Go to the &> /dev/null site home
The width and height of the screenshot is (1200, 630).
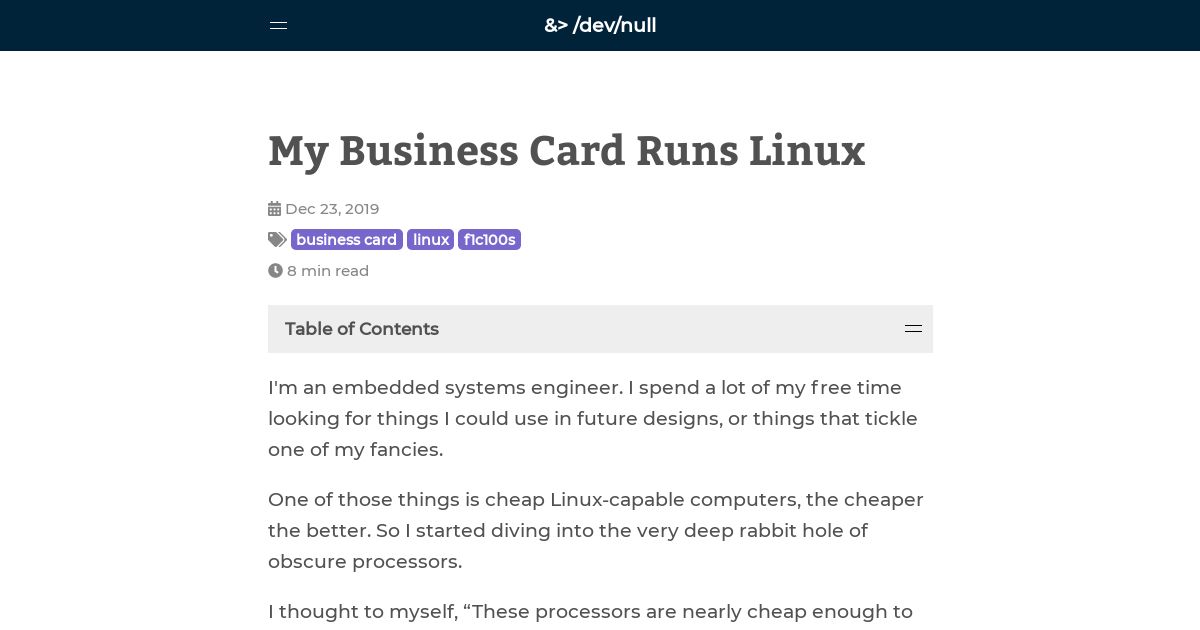coord(600,26)
